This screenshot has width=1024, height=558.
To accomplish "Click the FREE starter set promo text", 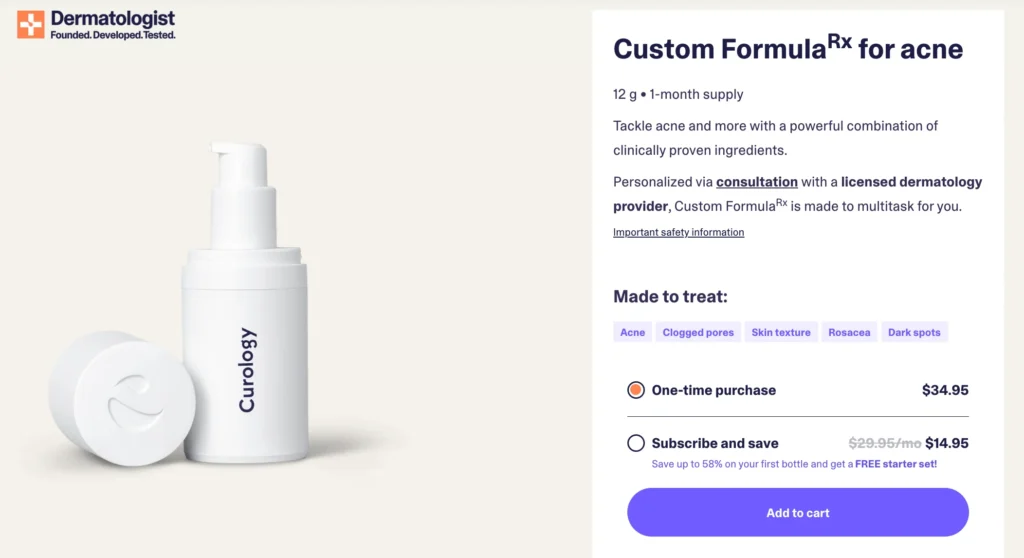I will [896, 464].
